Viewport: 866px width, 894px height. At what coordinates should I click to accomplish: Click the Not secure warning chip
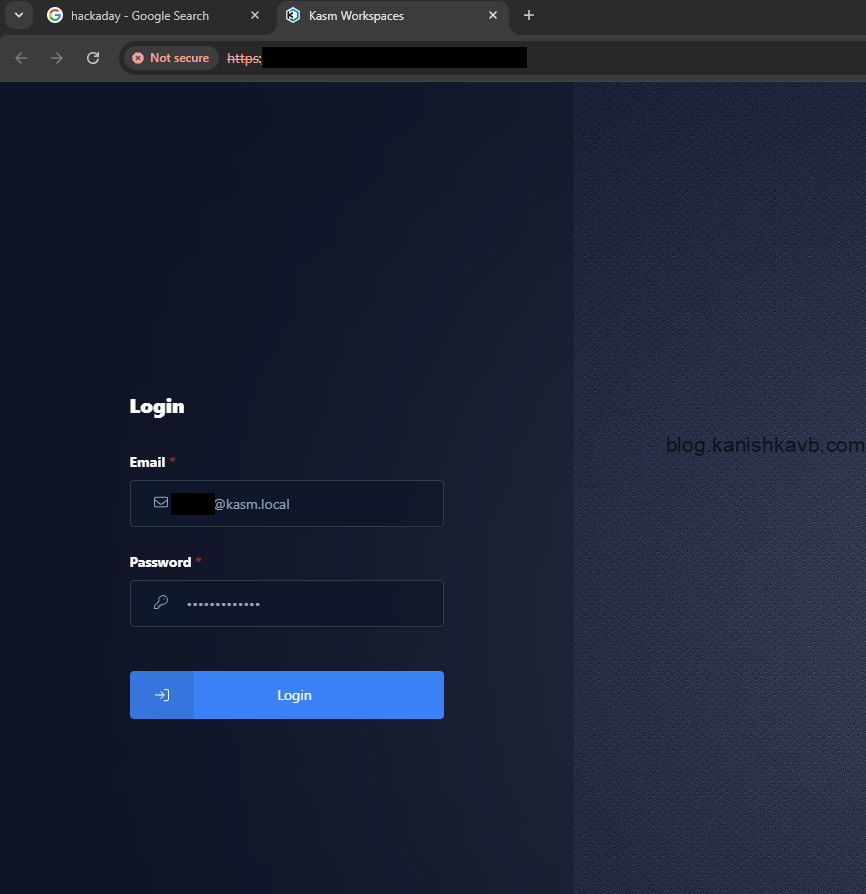click(170, 58)
